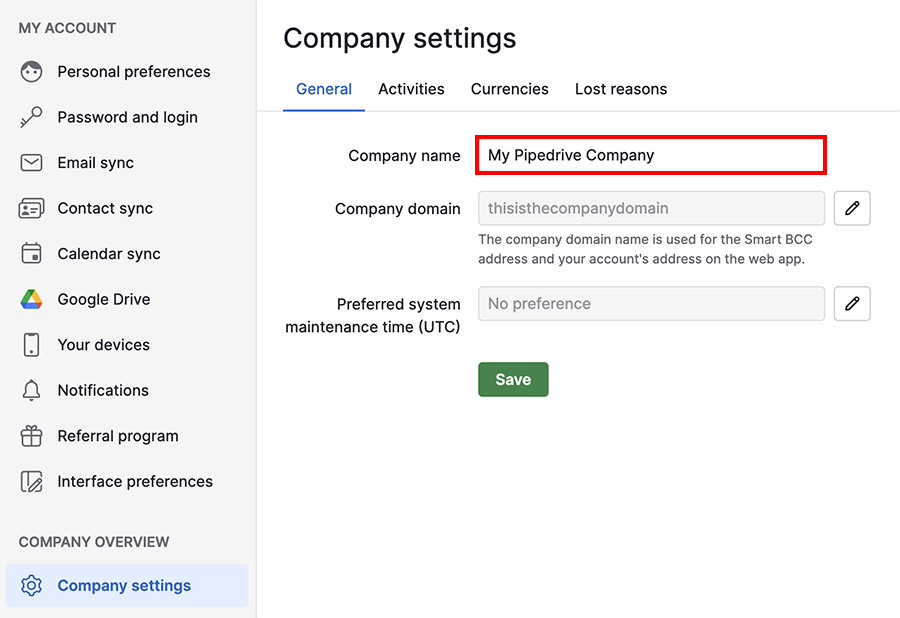Image resolution: width=900 pixels, height=618 pixels.
Task: Click the calendar icon for Calendar sync
Action: (31, 254)
